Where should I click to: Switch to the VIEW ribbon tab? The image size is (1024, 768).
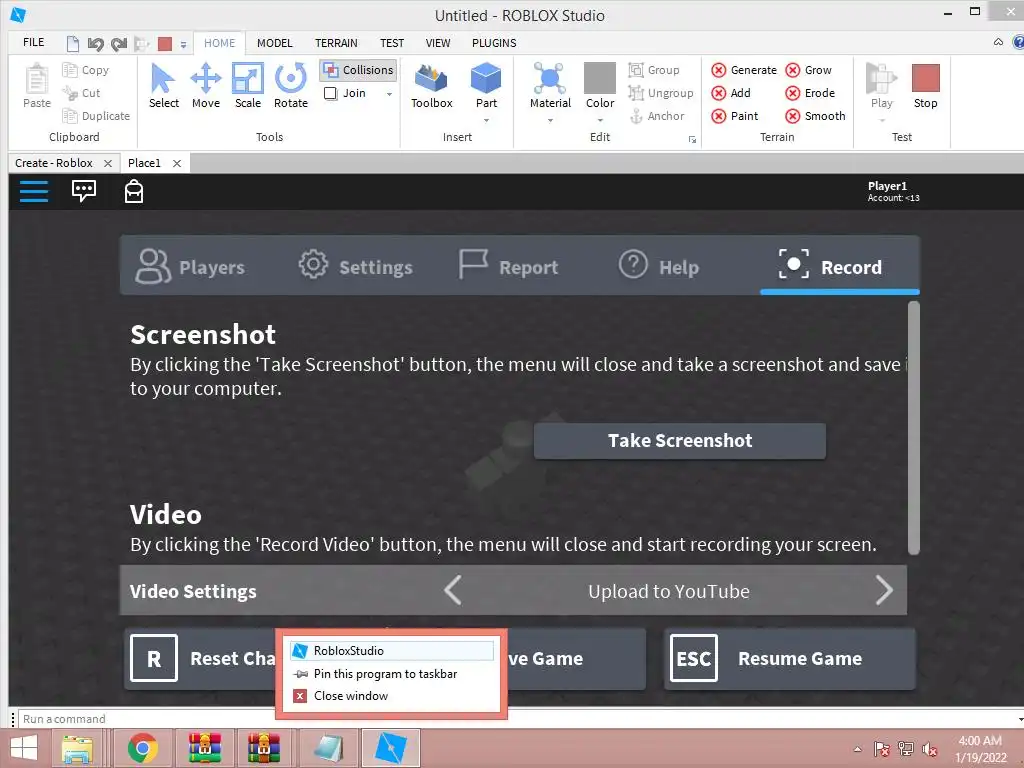[x=438, y=43]
